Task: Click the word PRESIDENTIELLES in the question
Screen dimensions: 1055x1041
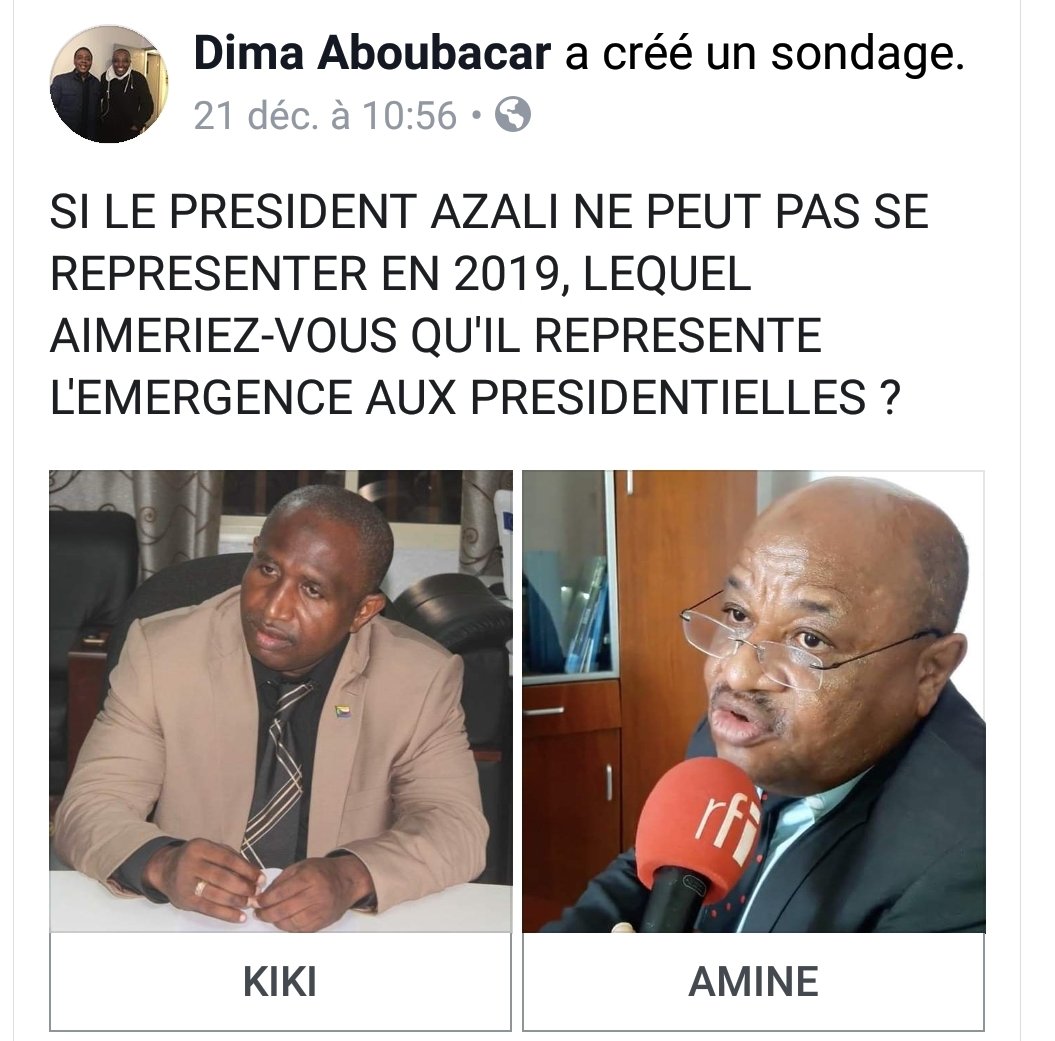Action: 668,397
